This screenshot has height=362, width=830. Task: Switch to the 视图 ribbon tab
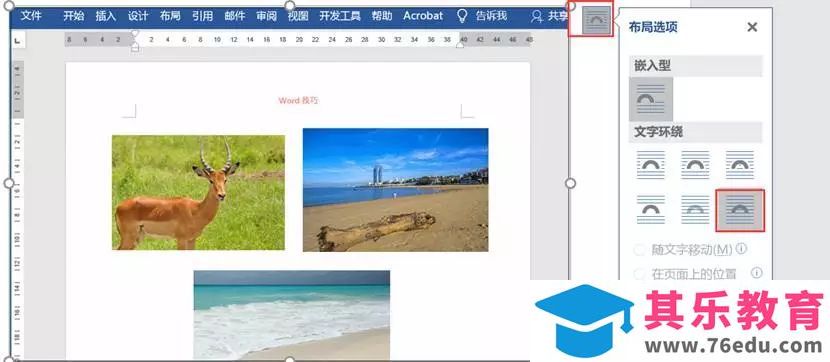tap(298, 16)
